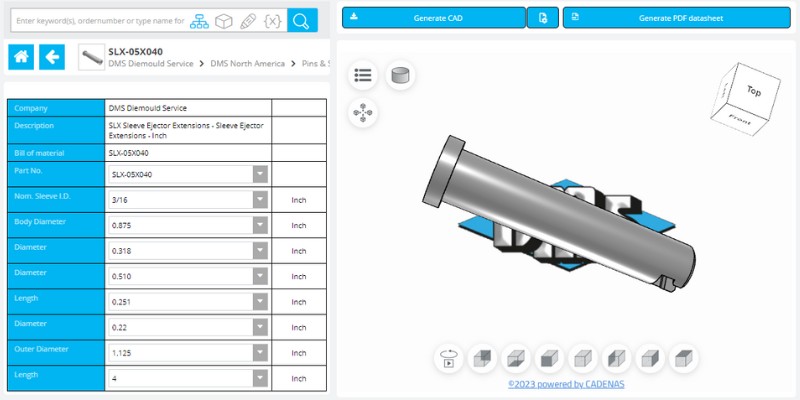Switch to top view cube icon
800x400 pixels.
point(684,358)
